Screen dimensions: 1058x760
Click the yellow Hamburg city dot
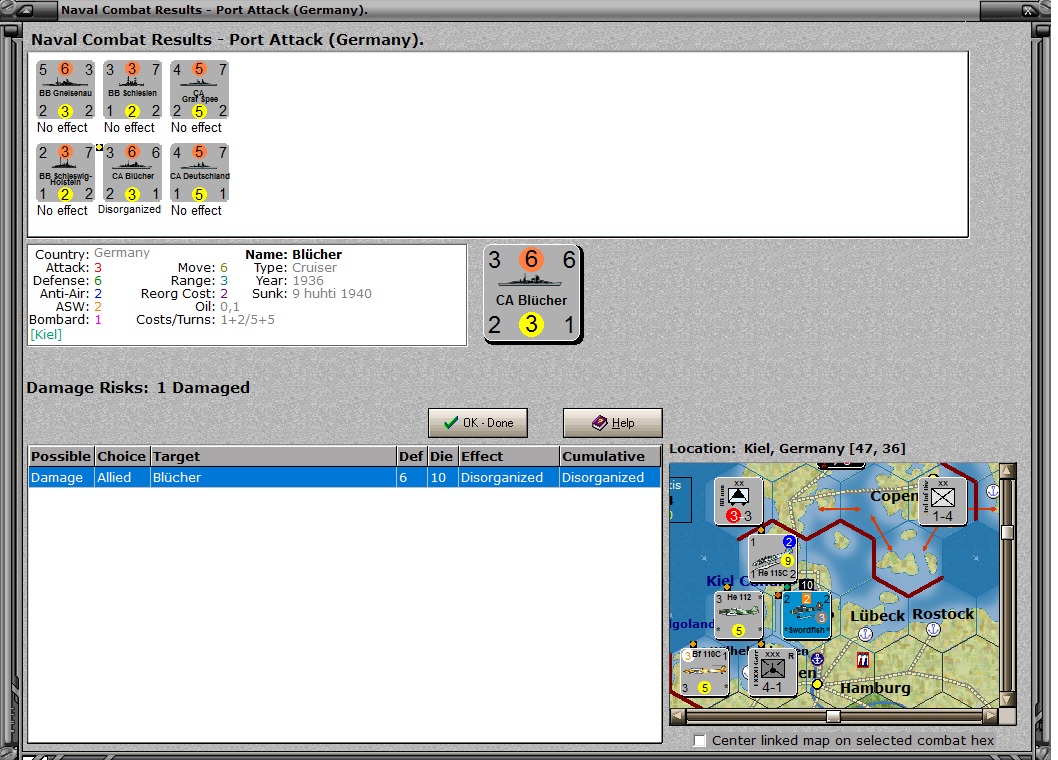pyautogui.click(x=817, y=684)
